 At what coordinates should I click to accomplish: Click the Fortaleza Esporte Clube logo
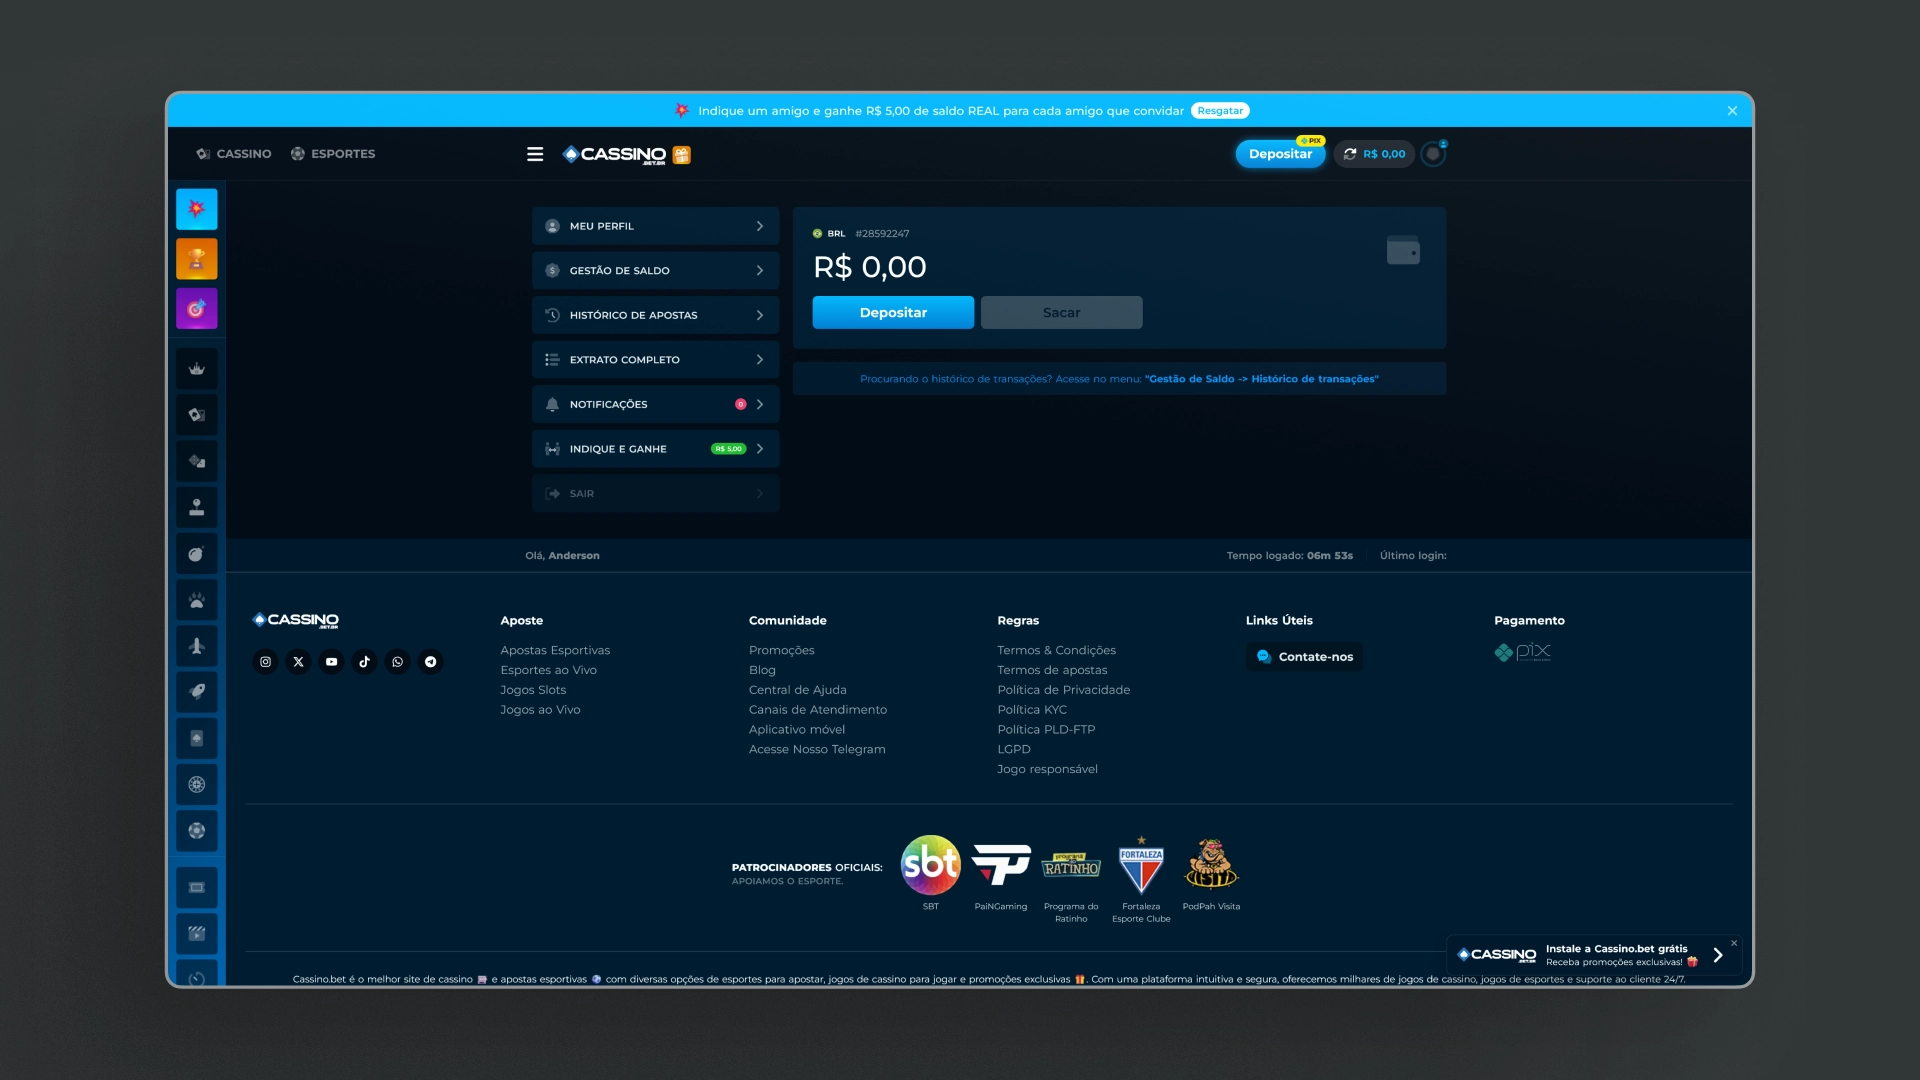tap(1141, 866)
